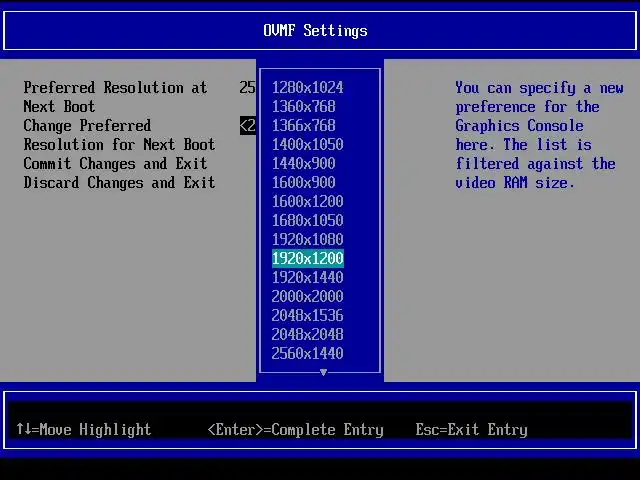
Task: Click the help text about Graphics Console
Action: pos(539,135)
